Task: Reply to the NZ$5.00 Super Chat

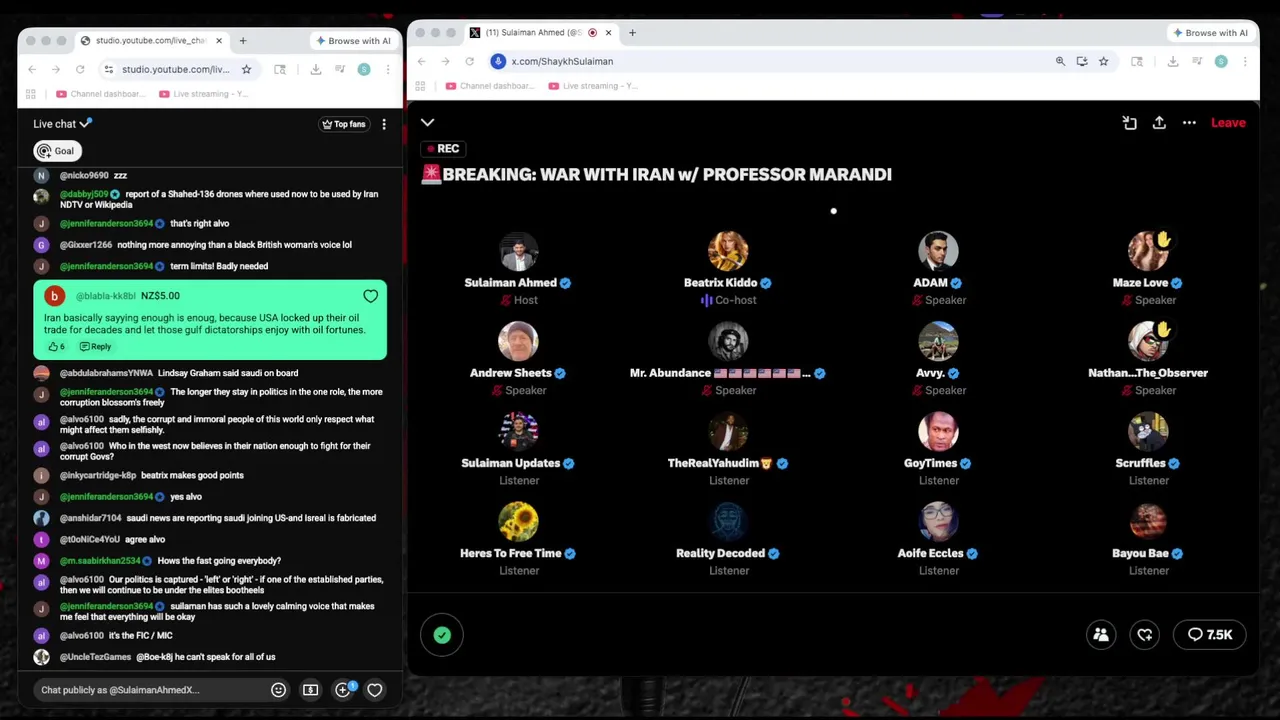Action: (x=95, y=346)
